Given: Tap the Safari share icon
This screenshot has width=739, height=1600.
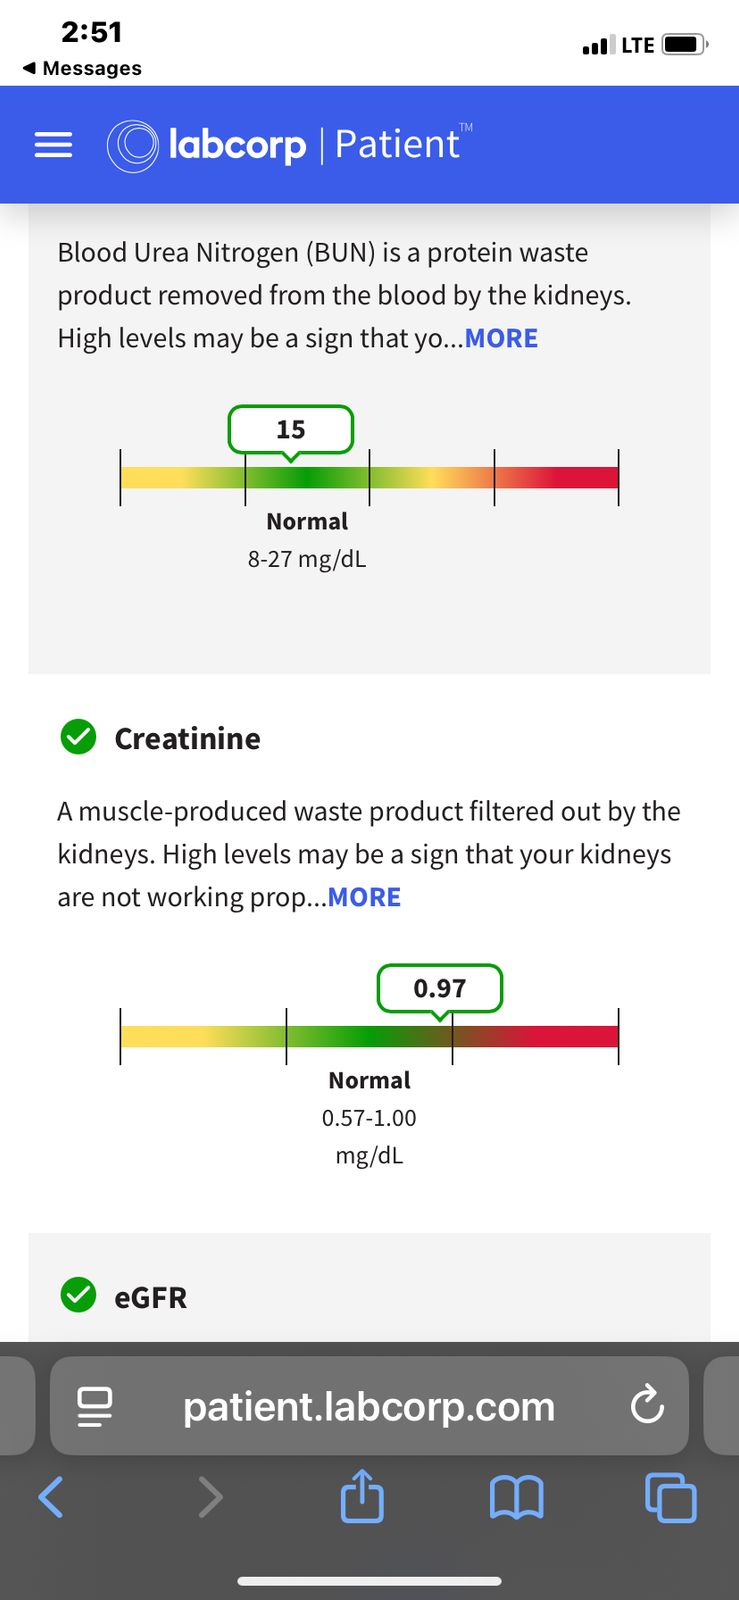Looking at the screenshot, I should pyautogui.click(x=361, y=1497).
